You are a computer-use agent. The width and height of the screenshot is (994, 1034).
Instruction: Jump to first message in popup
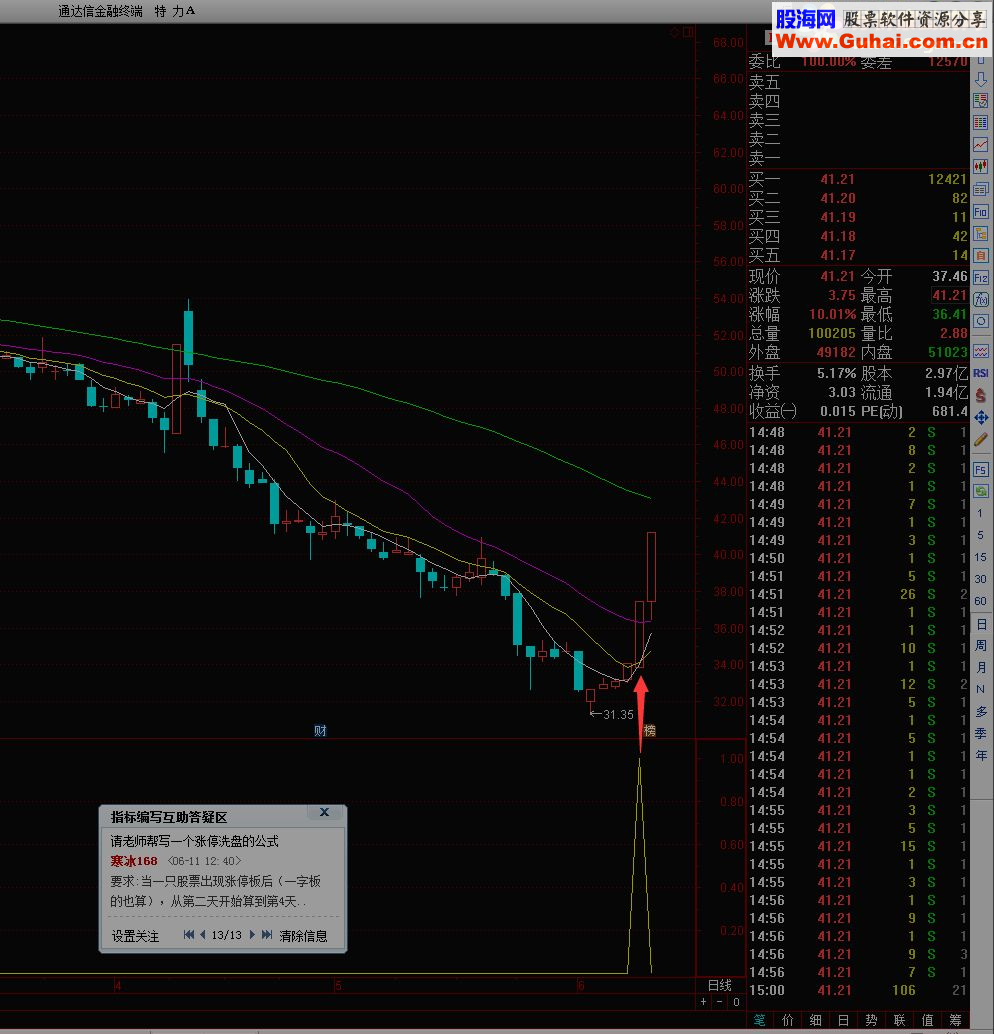(x=189, y=934)
